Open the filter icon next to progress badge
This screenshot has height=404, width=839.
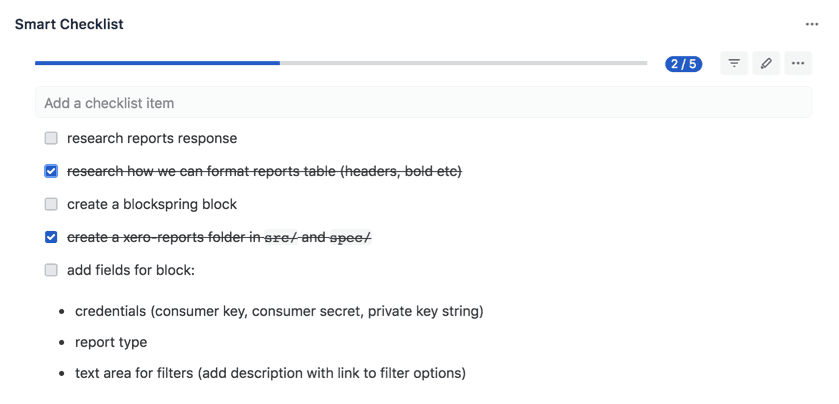pos(734,64)
